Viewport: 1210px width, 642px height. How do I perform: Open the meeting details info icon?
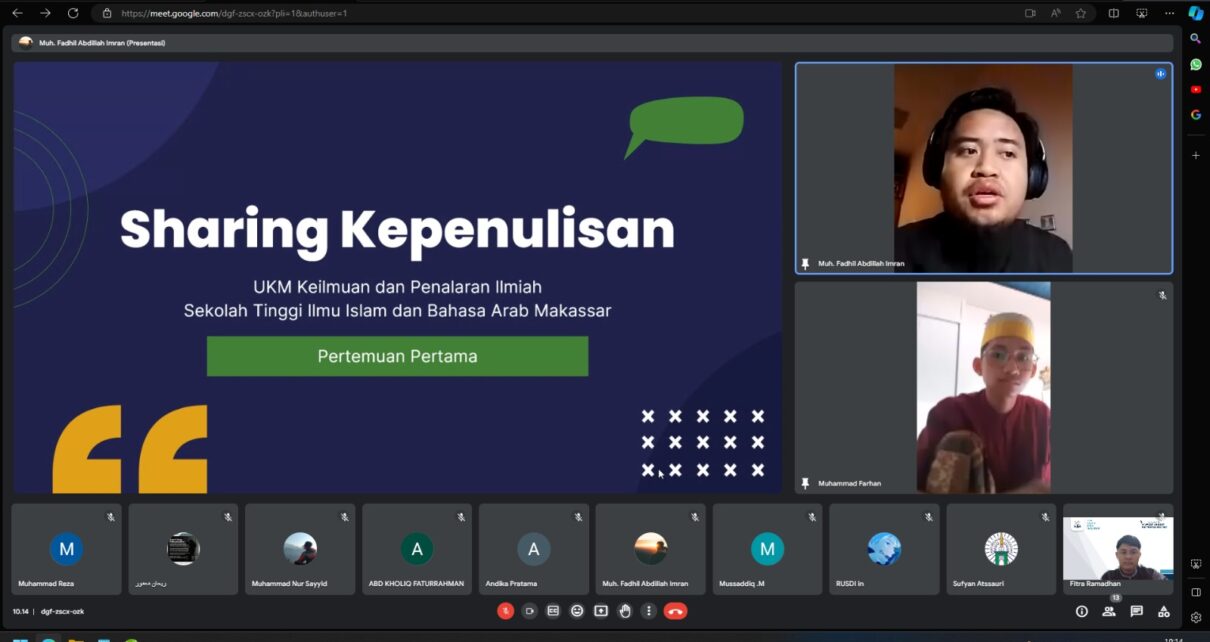(1081, 611)
